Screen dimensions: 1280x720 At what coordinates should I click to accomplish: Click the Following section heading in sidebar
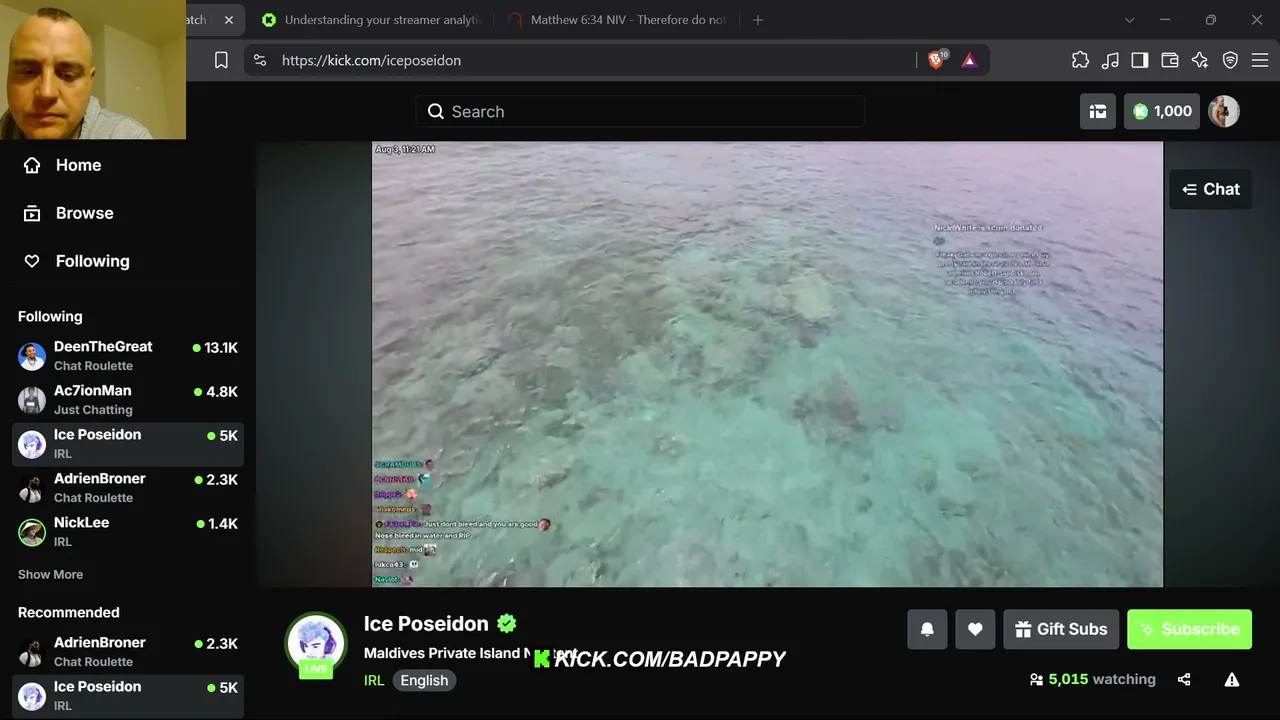pyautogui.click(x=50, y=316)
